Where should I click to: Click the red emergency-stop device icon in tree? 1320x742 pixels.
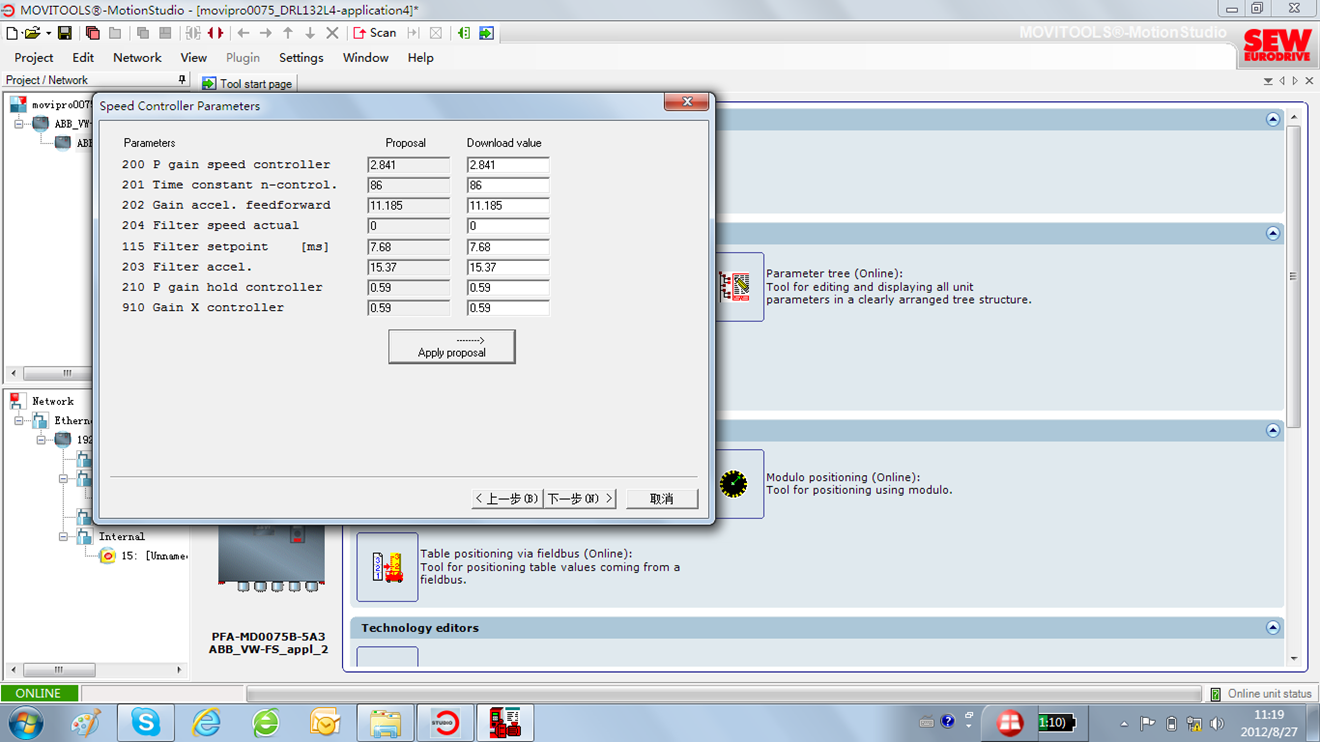pyautogui.click(x=107, y=556)
